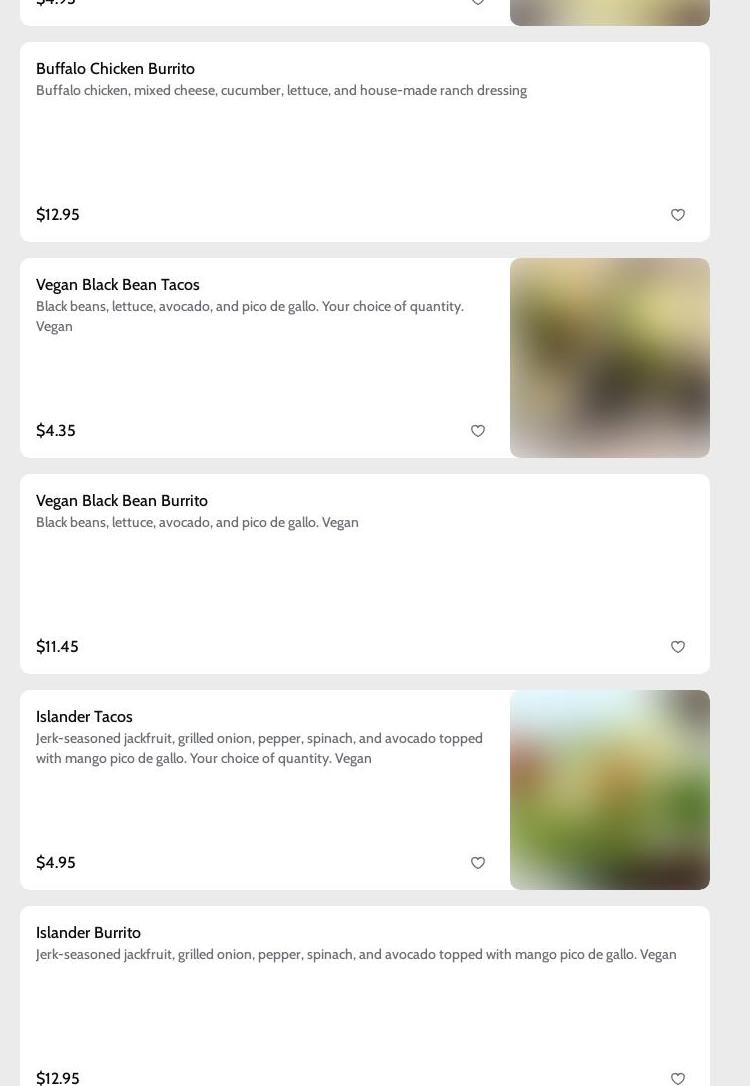Open the Vegan Black Bean Tacos photo
750x1086 pixels.
(x=610, y=358)
